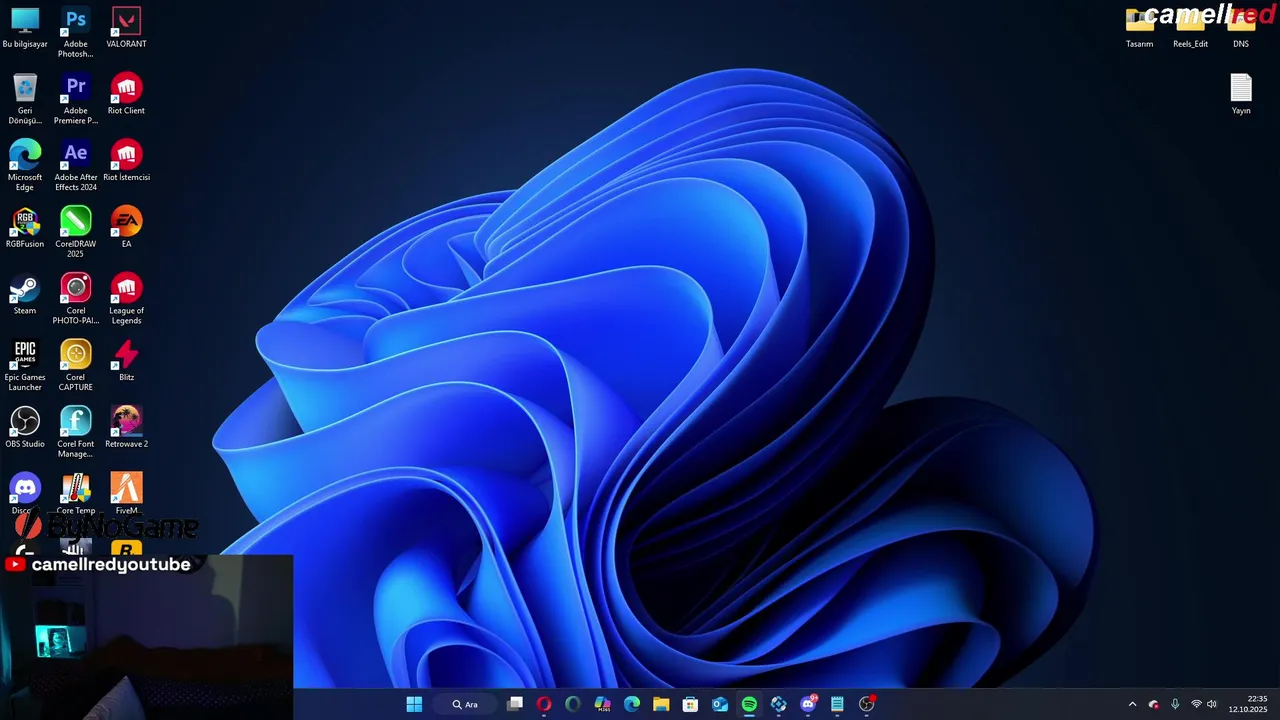Select the Reels_Edit folder

click(x=1190, y=28)
